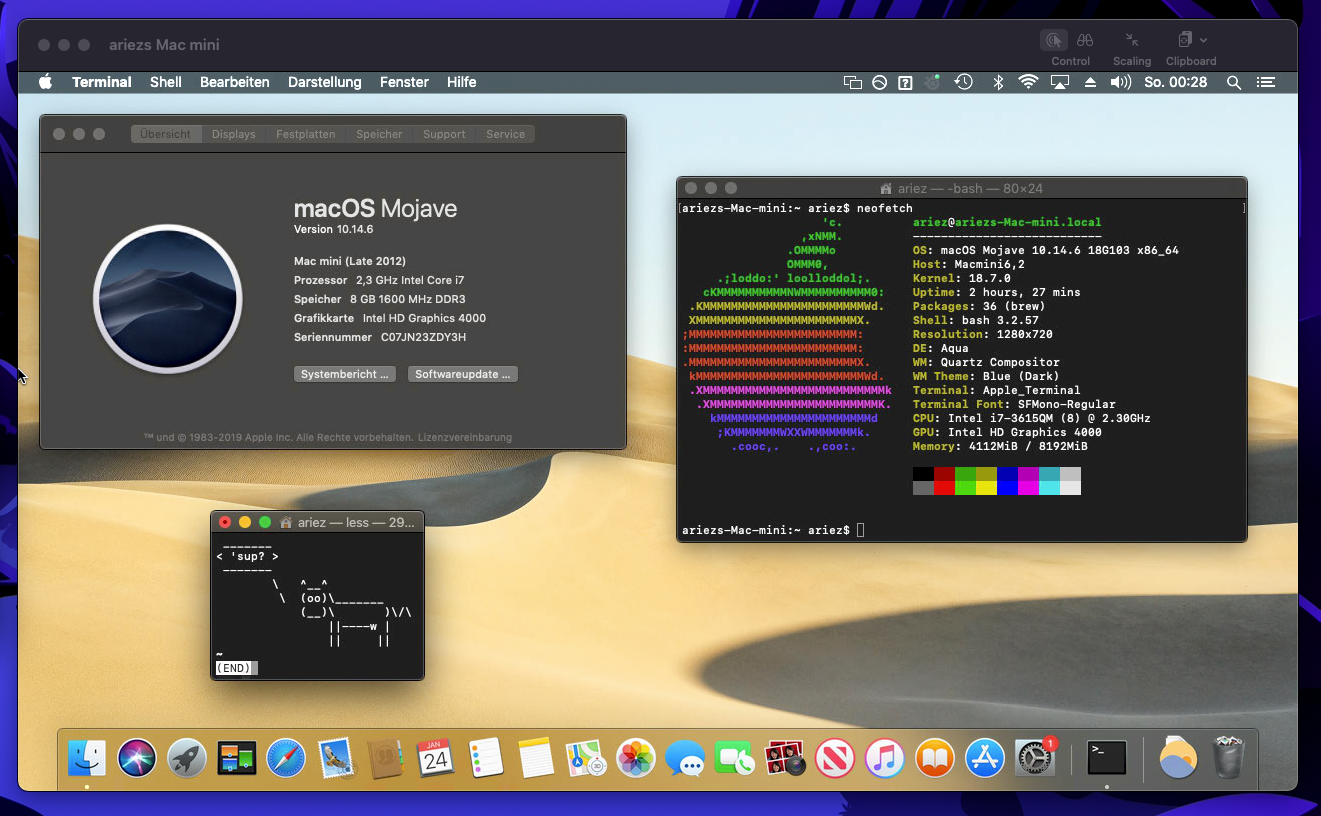Click the neofetch terminal command prompt cursor
This screenshot has height=816, width=1321.
click(x=860, y=530)
